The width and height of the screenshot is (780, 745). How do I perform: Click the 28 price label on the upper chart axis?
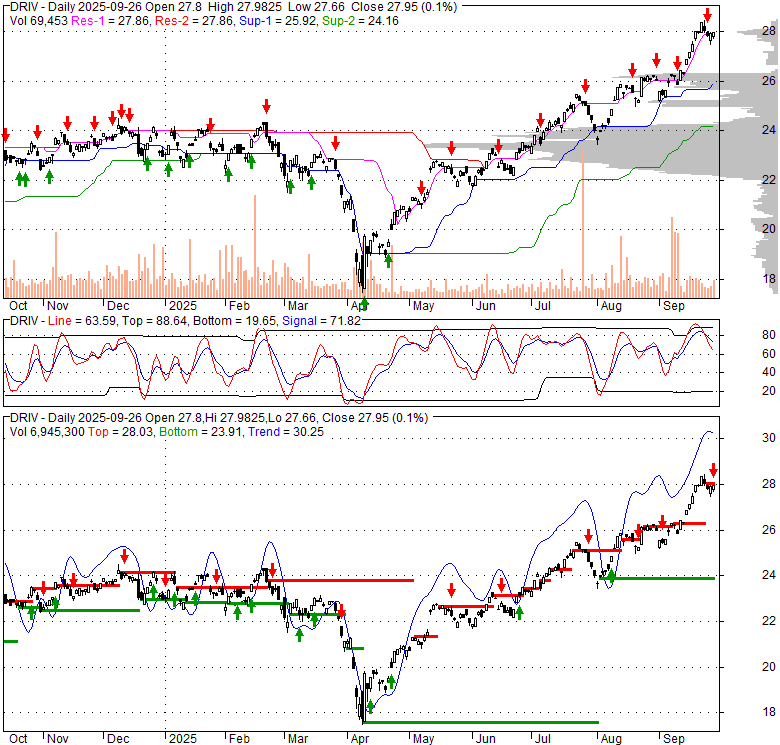(769, 31)
